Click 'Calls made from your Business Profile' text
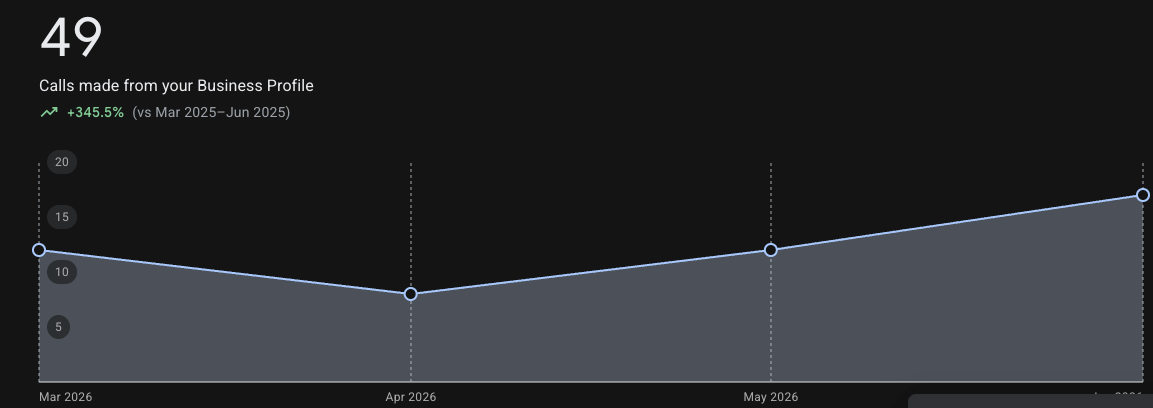The width and height of the screenshot is (1153, 408). pos(176,86)
